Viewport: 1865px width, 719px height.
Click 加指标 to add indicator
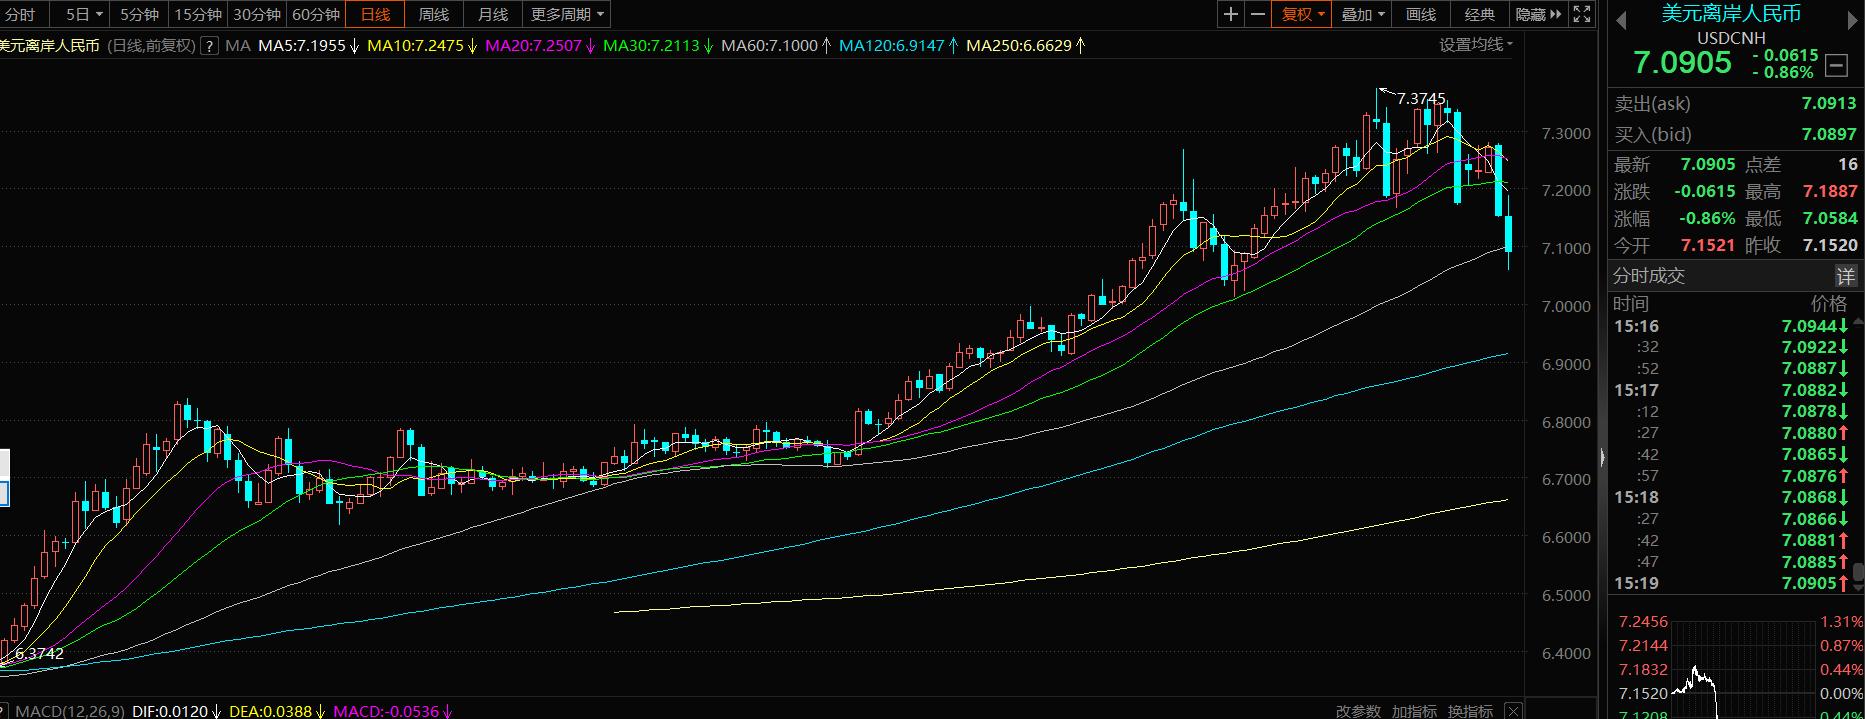(1414, 711)
